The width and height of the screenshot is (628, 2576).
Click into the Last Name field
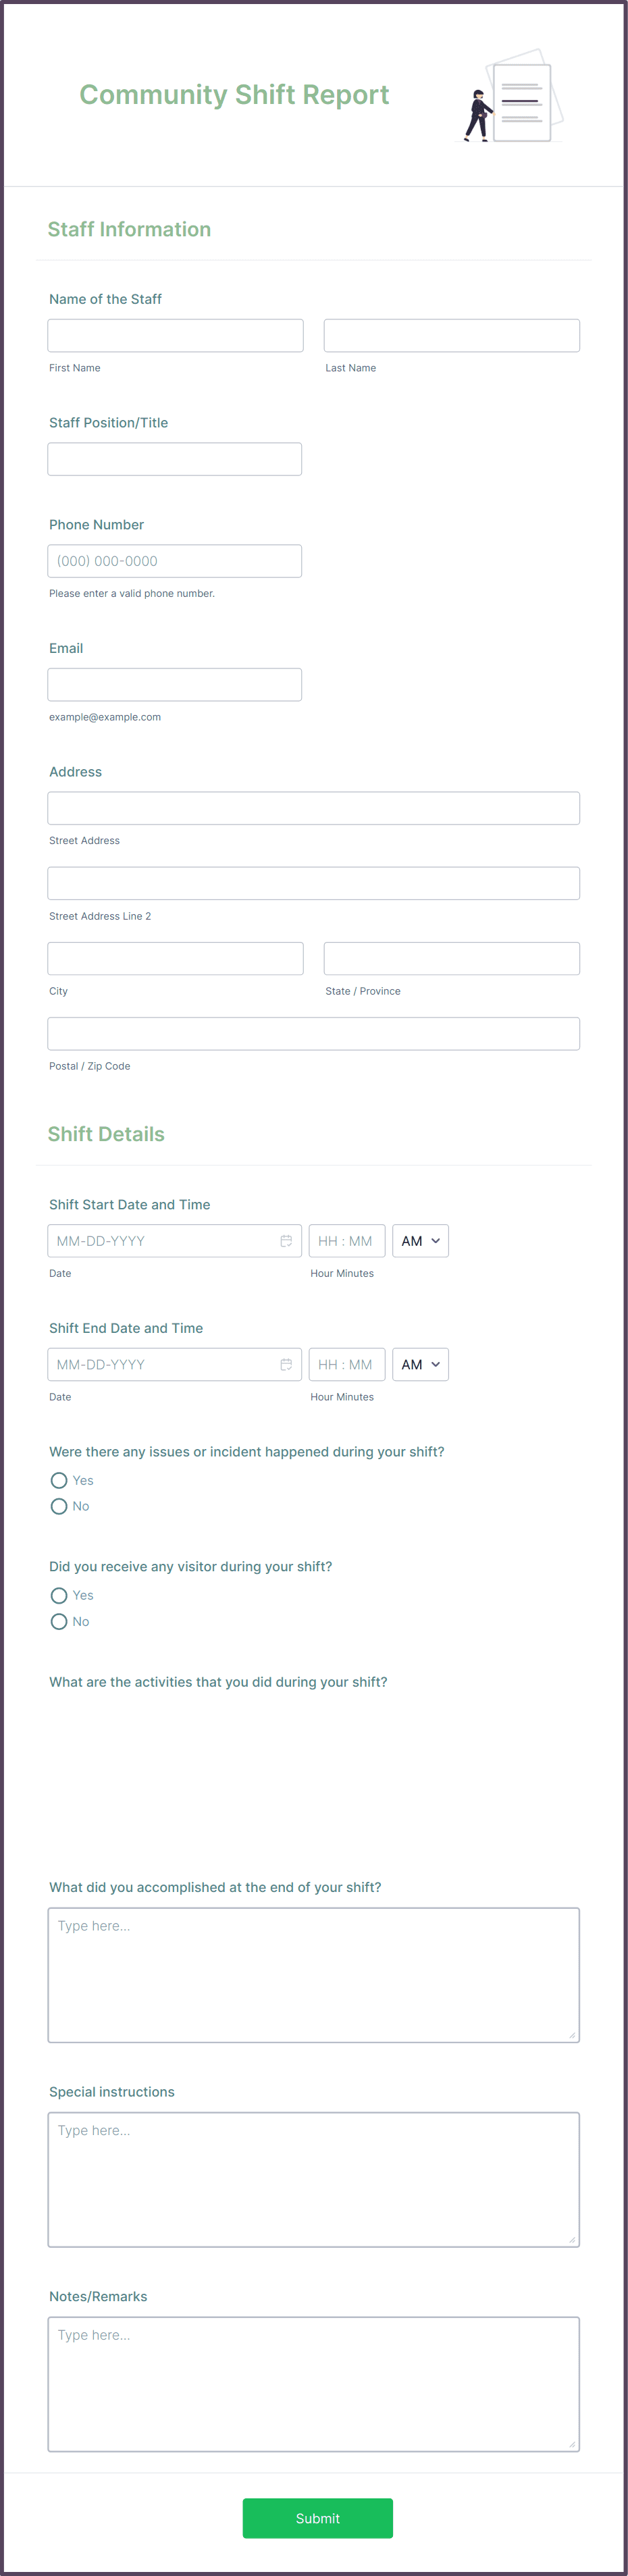tap(451, 334)
